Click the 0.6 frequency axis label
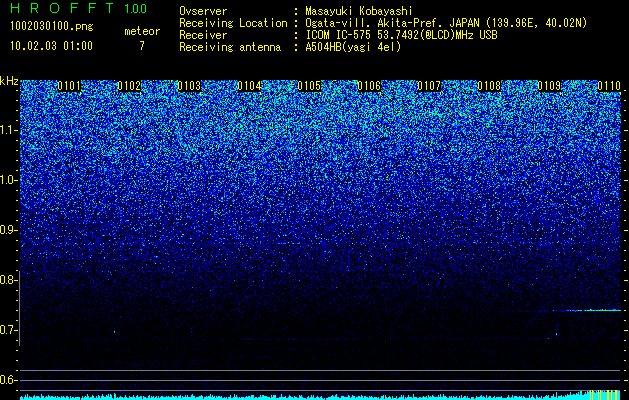Screen dimensions: 629x400 [x=7, y=380]
